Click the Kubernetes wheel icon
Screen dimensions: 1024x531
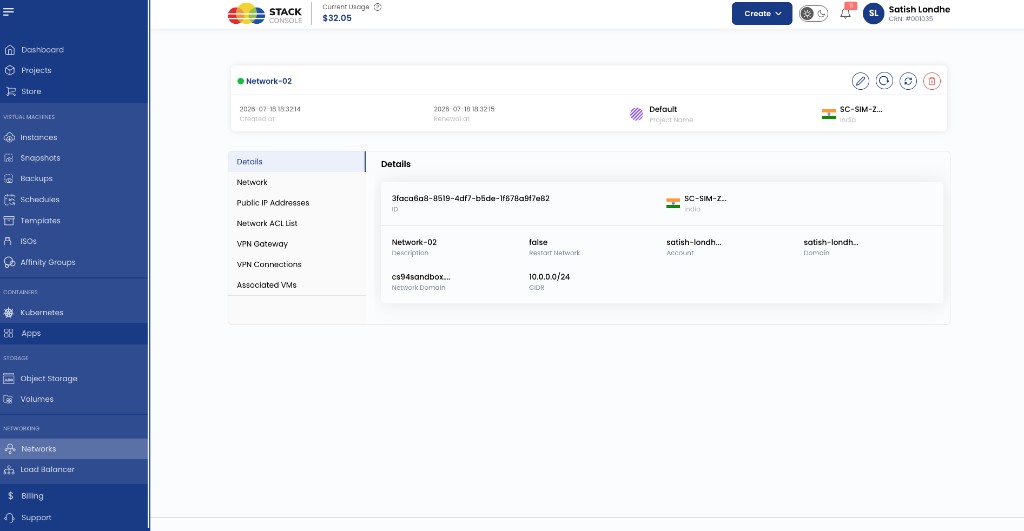[x=8, y=313]
